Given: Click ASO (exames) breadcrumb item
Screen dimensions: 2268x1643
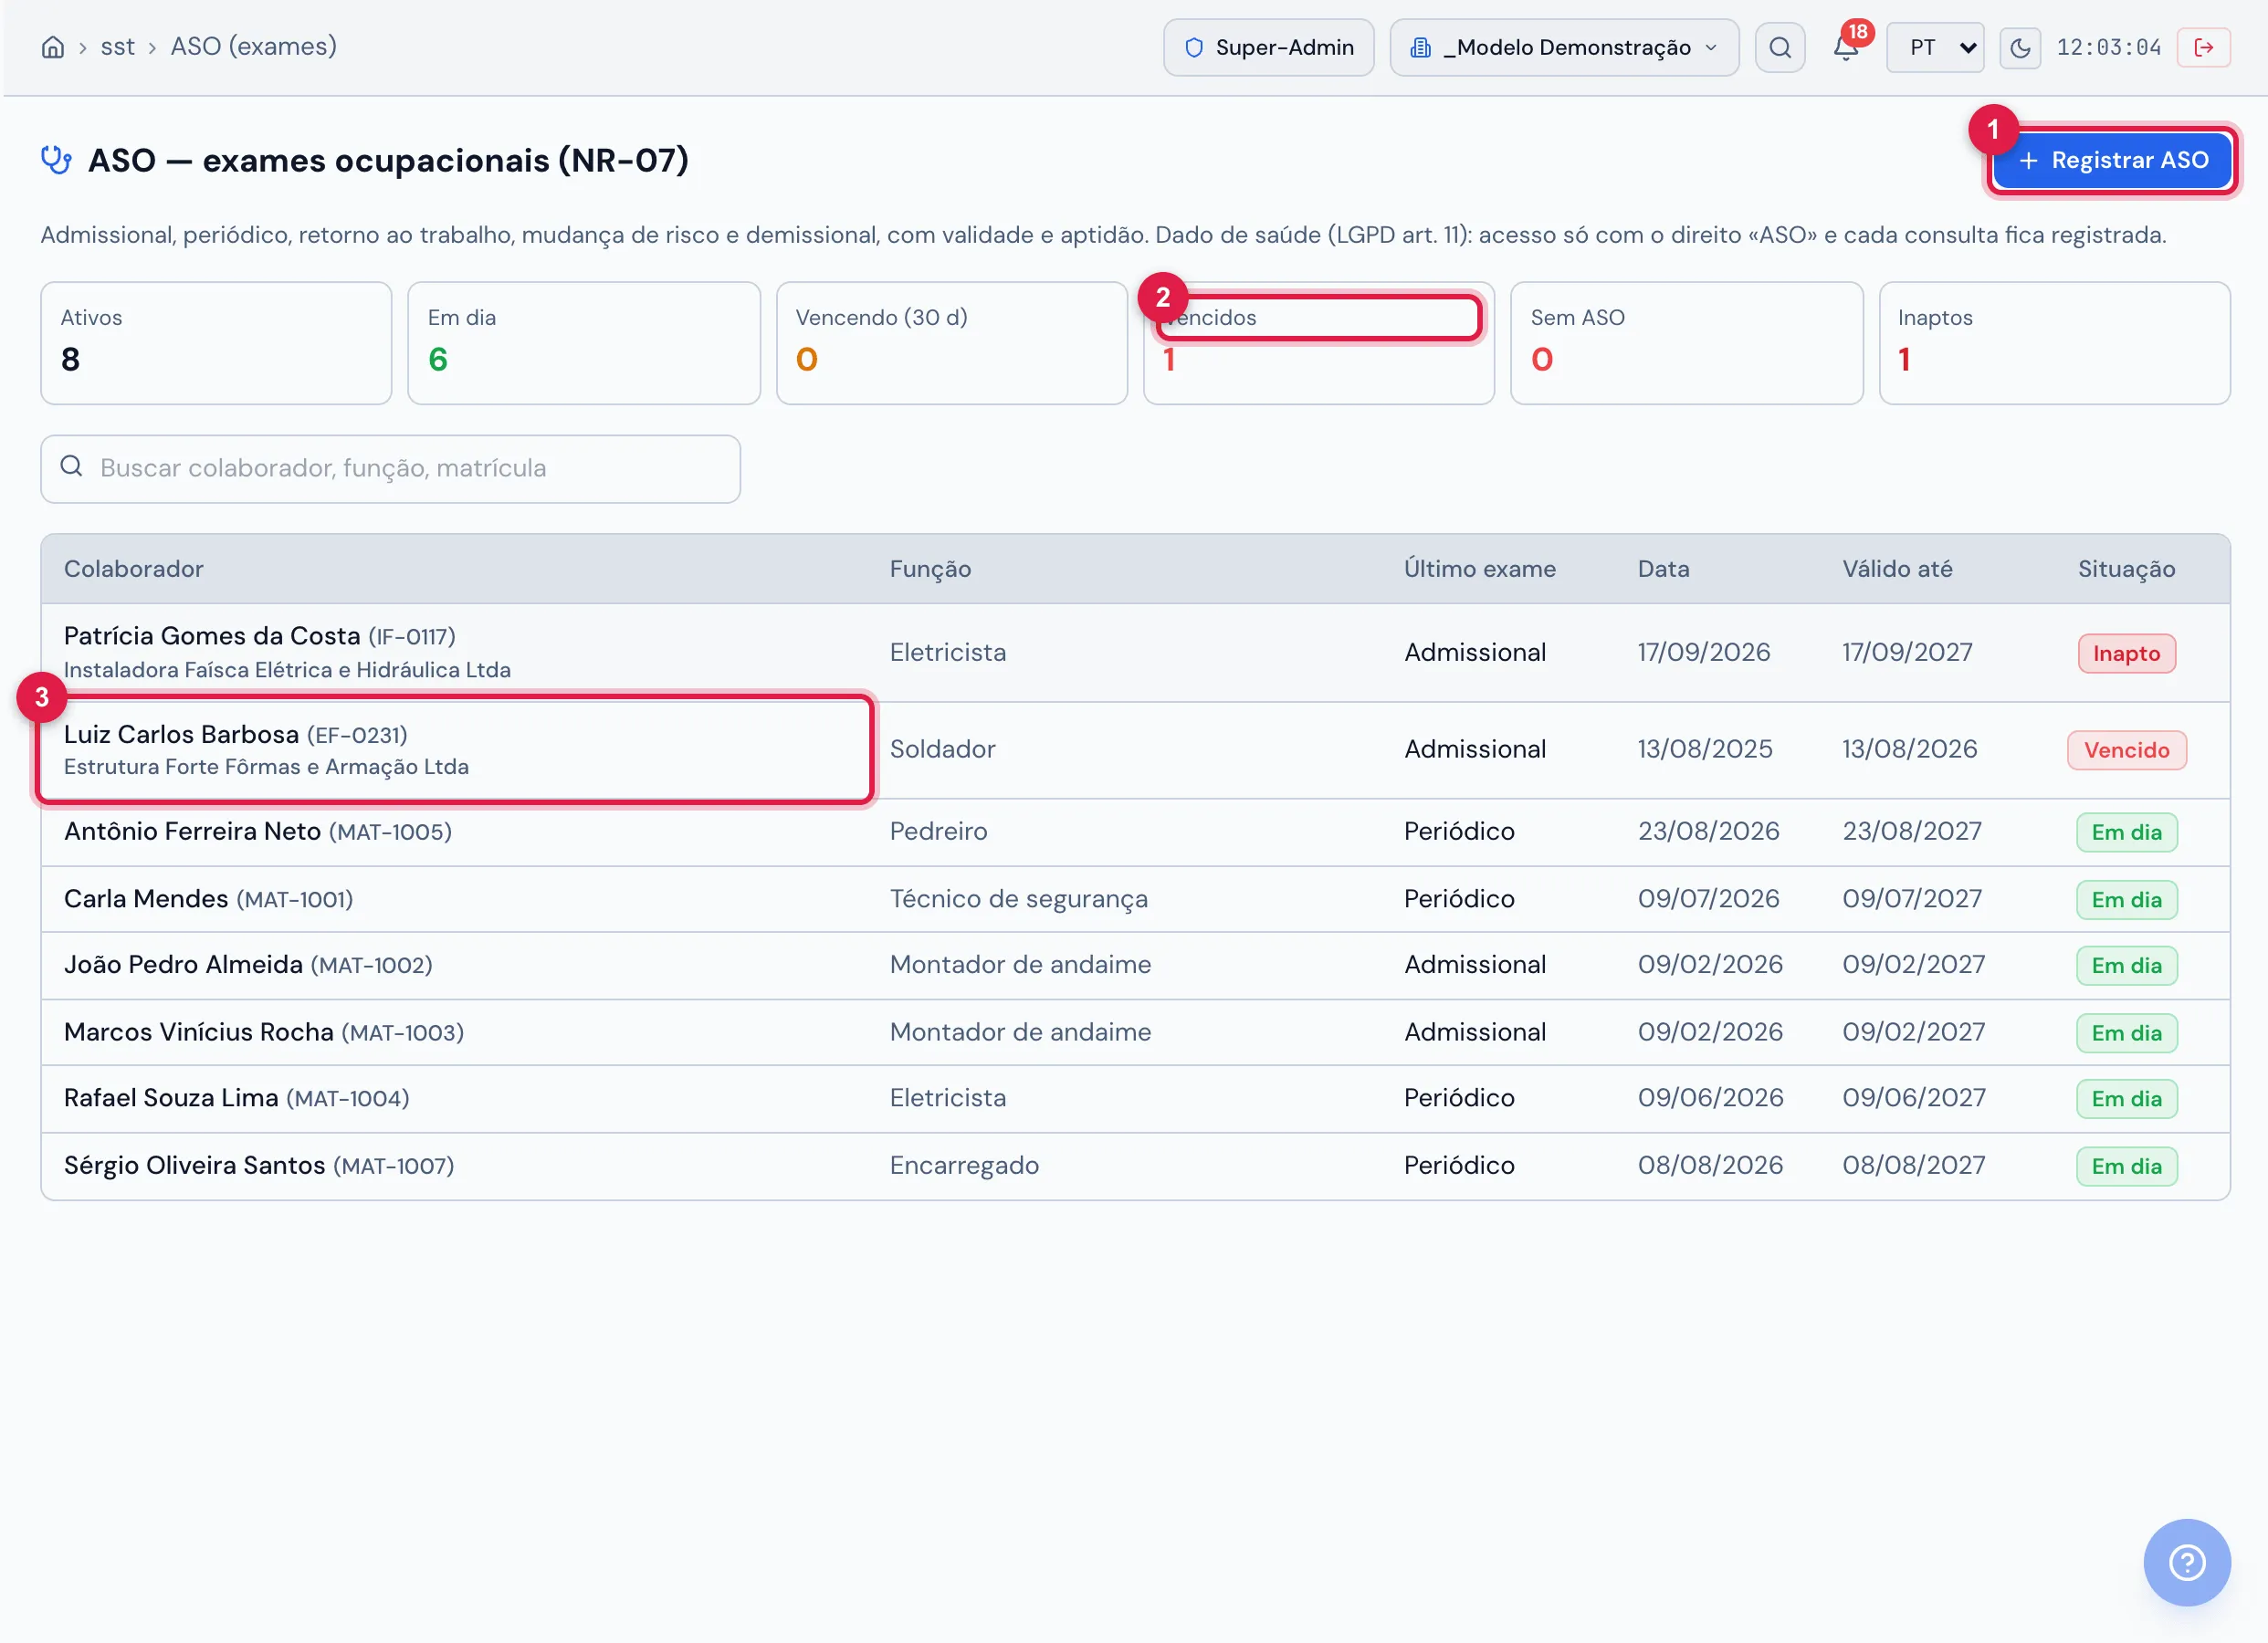Looking at the screenshot, I should 253,47.
